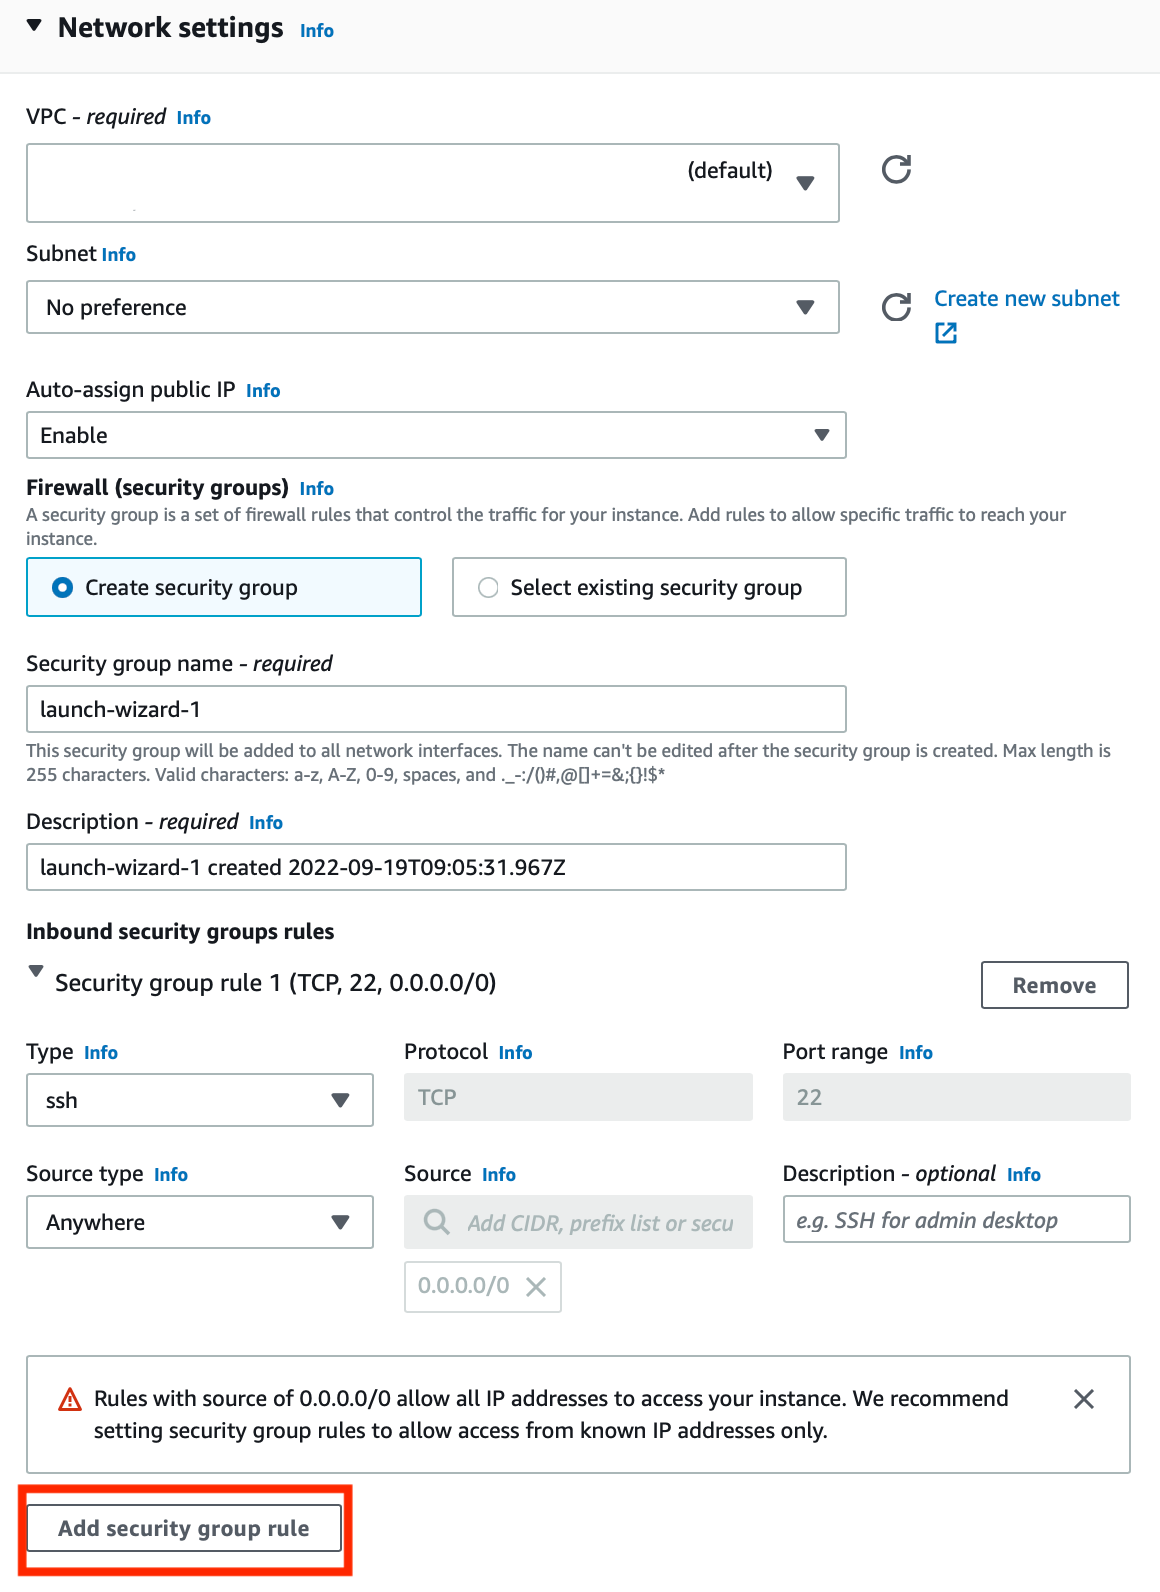Dismiss the 0.0.0.0/0 warning alert
This screenshot has height=1592, width=1160.
coord(1083,1399)
